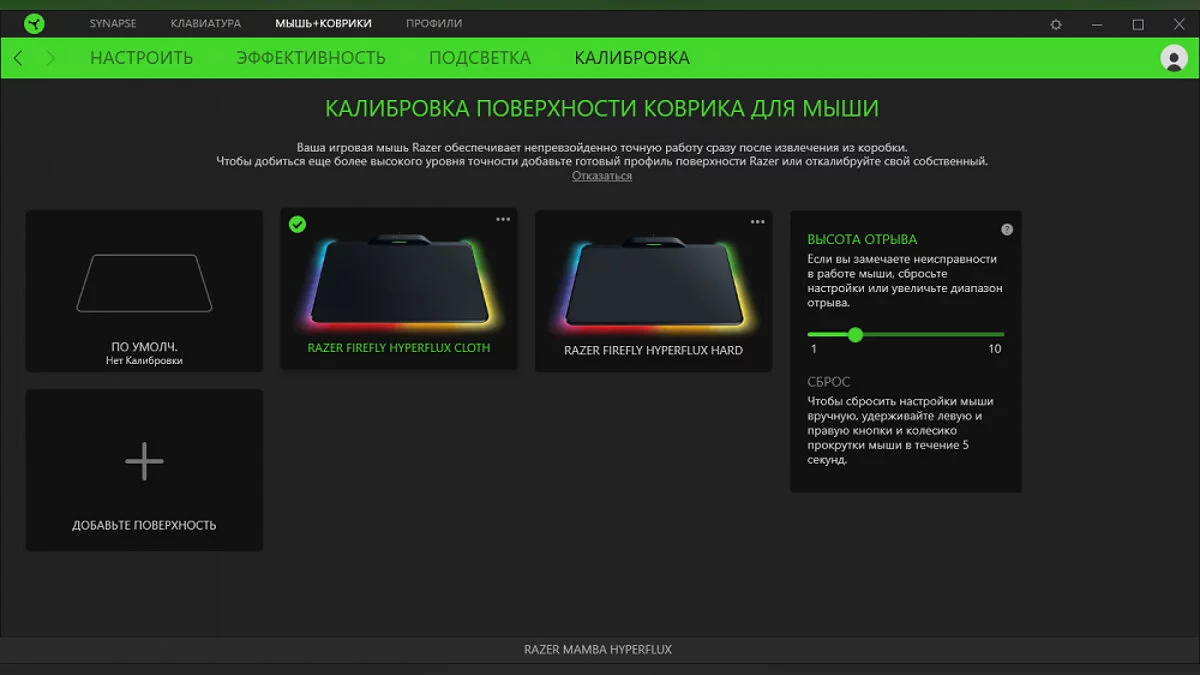The width and height of the screenshot is (1200, 675).
Task: Go back with the left arrow
Action: 18,58
